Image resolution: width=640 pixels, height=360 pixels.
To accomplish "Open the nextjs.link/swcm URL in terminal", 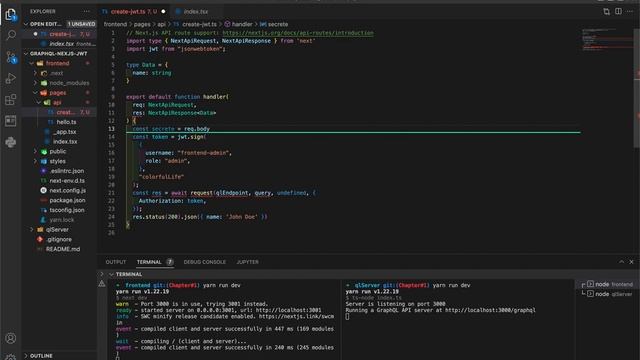I will [296, 316].
